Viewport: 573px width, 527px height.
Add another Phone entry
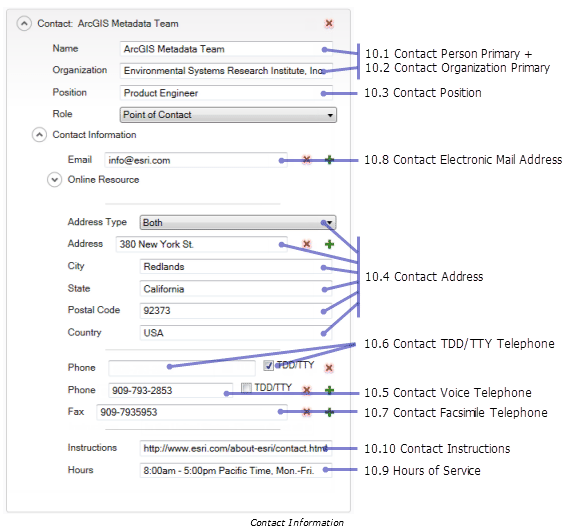(x=329, y=390)
